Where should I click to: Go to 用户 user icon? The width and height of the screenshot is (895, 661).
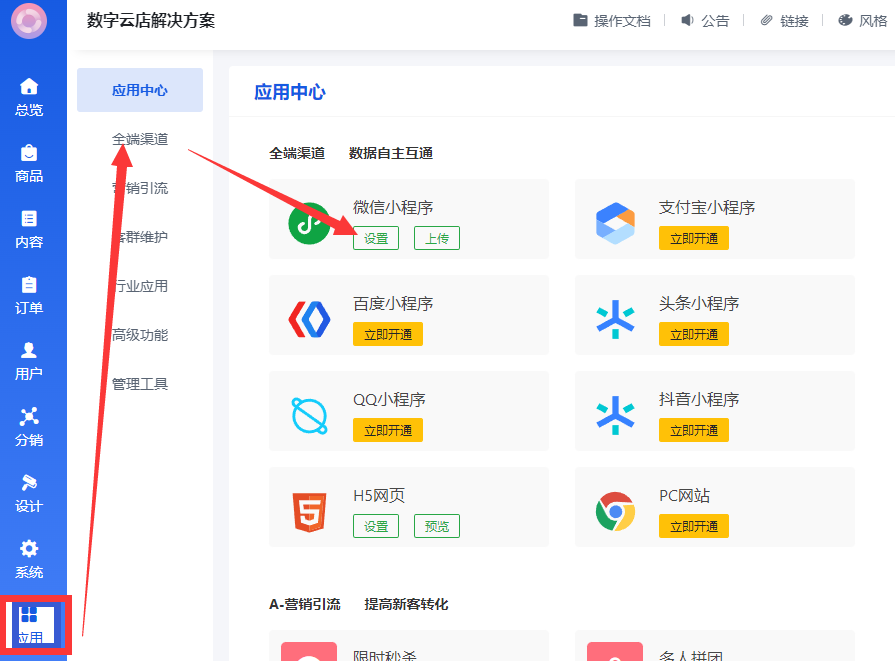(29, 350)
